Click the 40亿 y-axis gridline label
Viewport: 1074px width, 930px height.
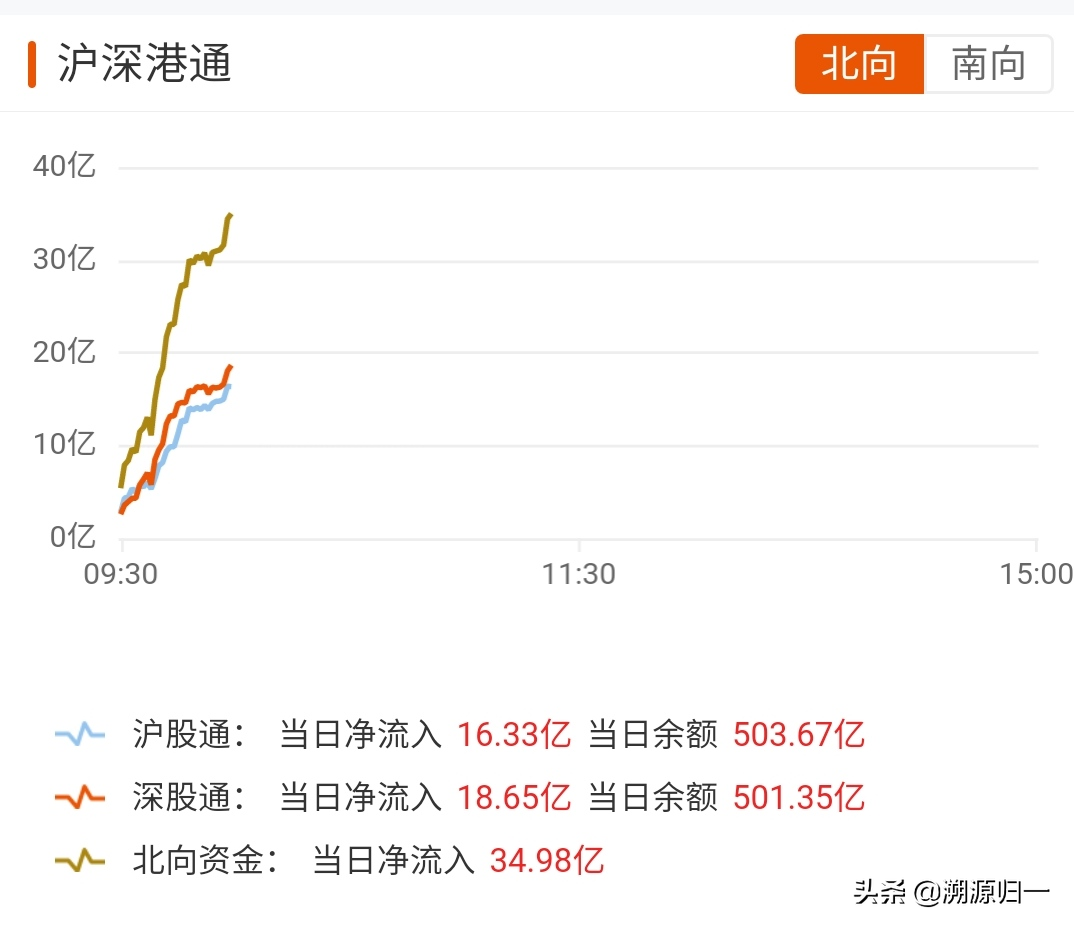tap(64, 166)
